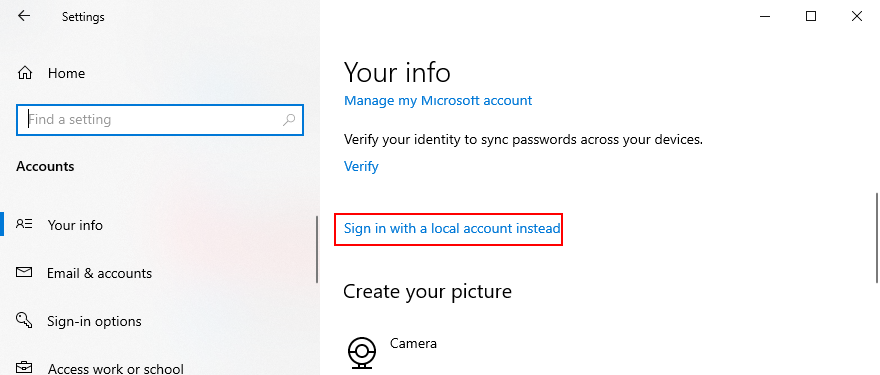This screenshot has width=880, height=375.
Task: Go to Sign-in options
Action: coord(94,322)
